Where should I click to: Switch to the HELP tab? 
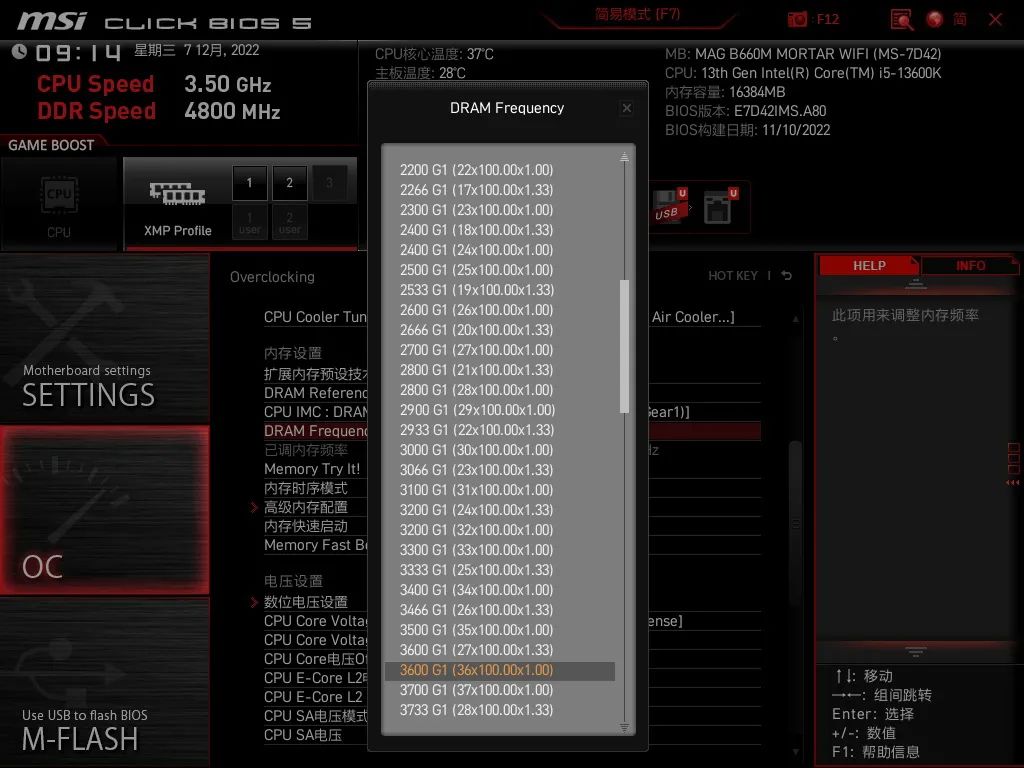pos(869,266)
